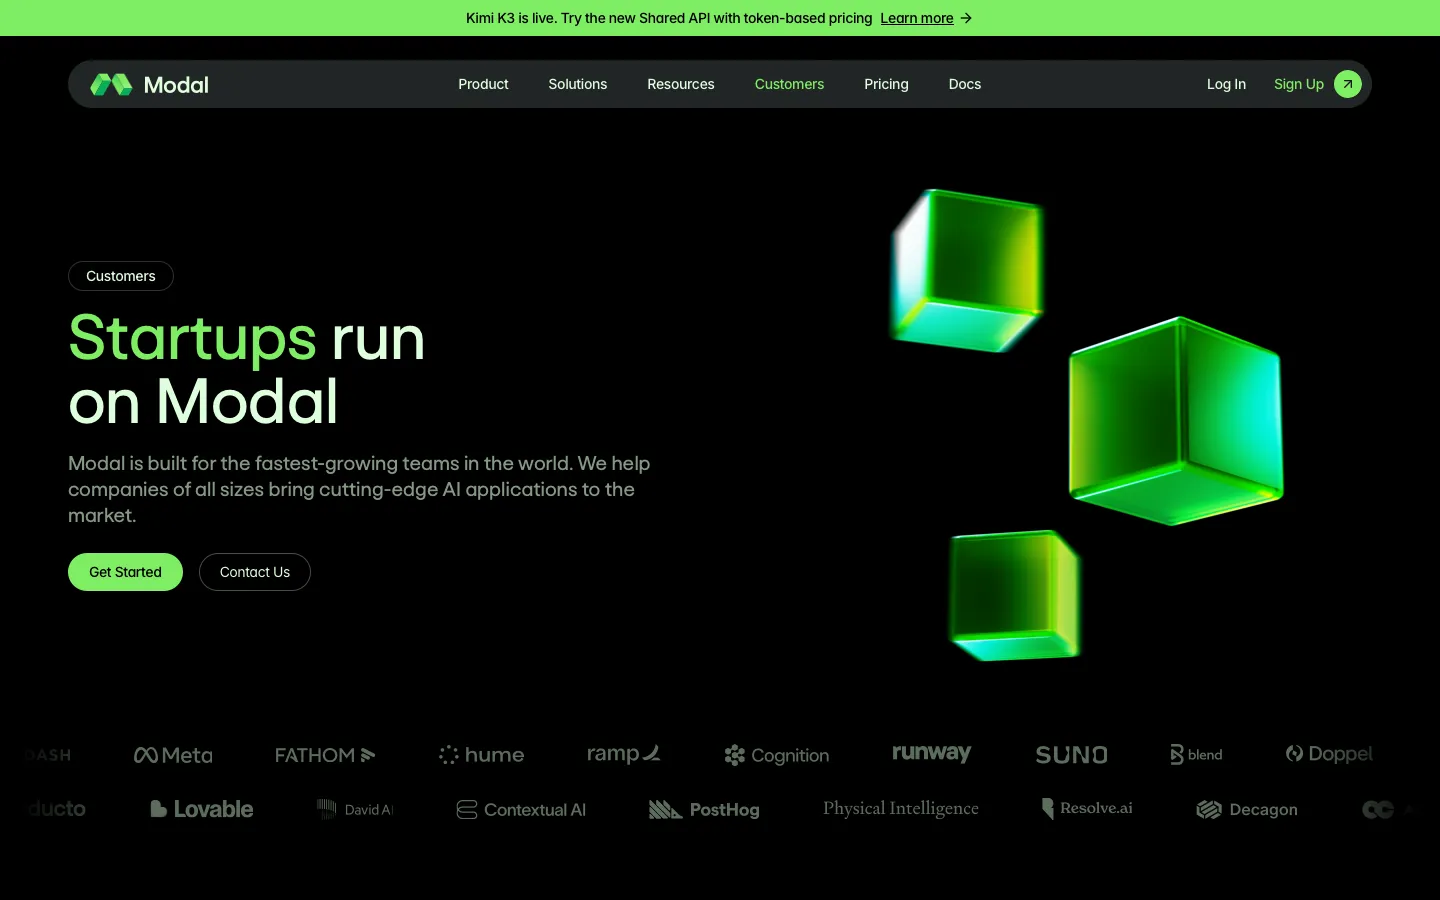Click the paragraph beginning 'Modal is built for'

359,489
